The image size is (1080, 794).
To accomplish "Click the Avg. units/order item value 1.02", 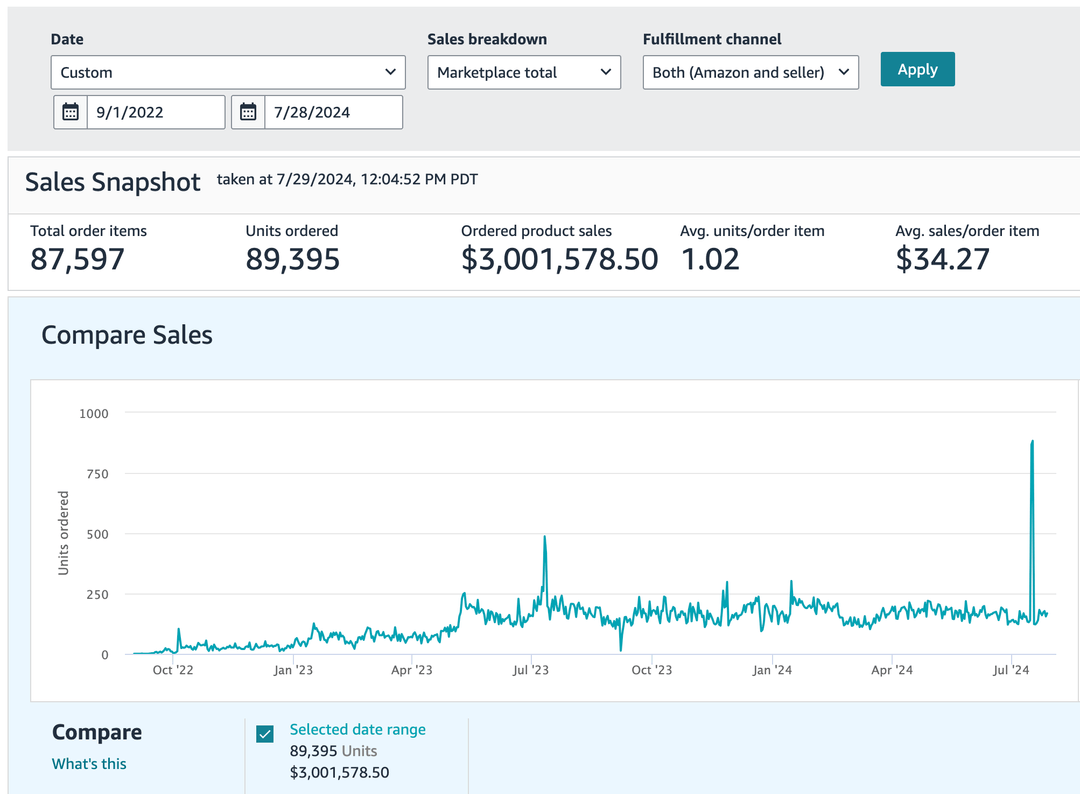I will tap(710, 260).
